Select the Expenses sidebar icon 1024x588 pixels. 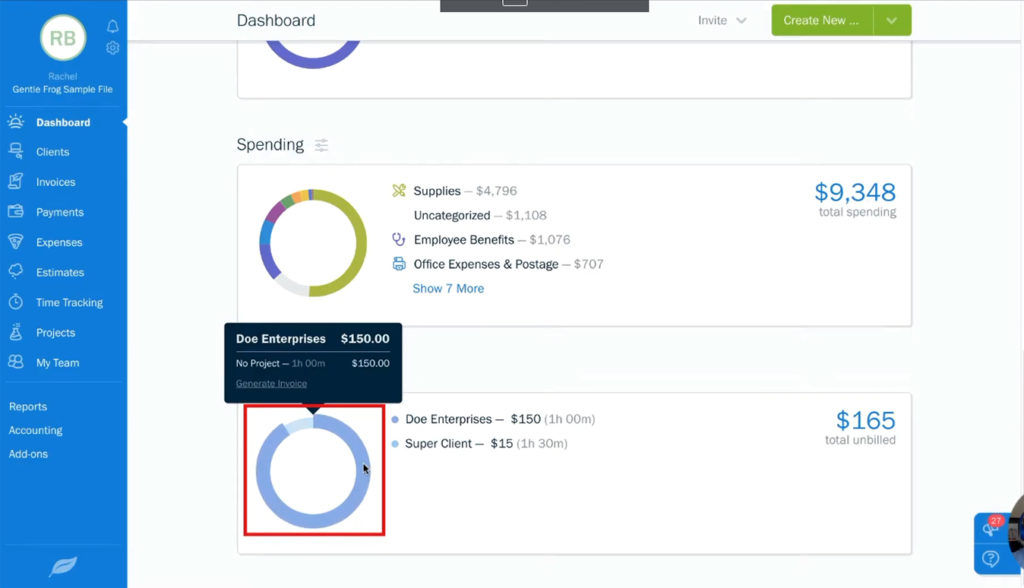(x=52, y=242)
